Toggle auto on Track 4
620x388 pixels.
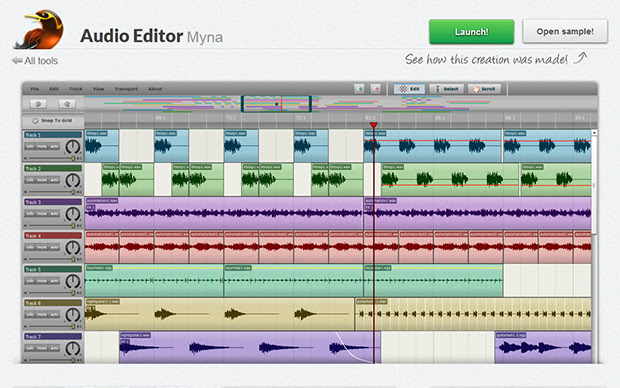click(54, 247)
